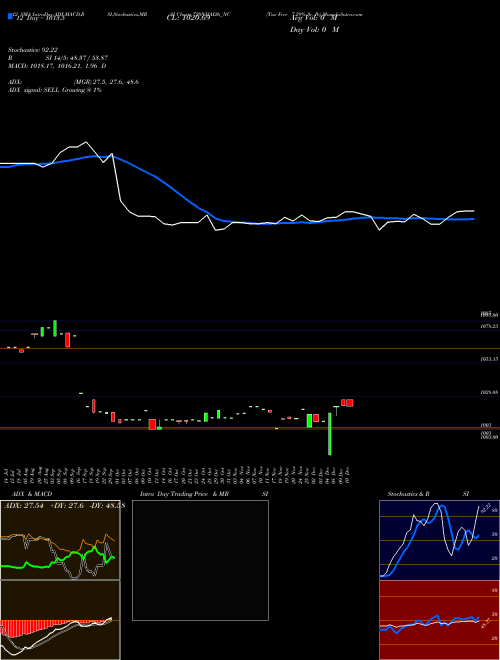
Task: Click the last red candlestick on chart
Action: click(x=350, y=403)
